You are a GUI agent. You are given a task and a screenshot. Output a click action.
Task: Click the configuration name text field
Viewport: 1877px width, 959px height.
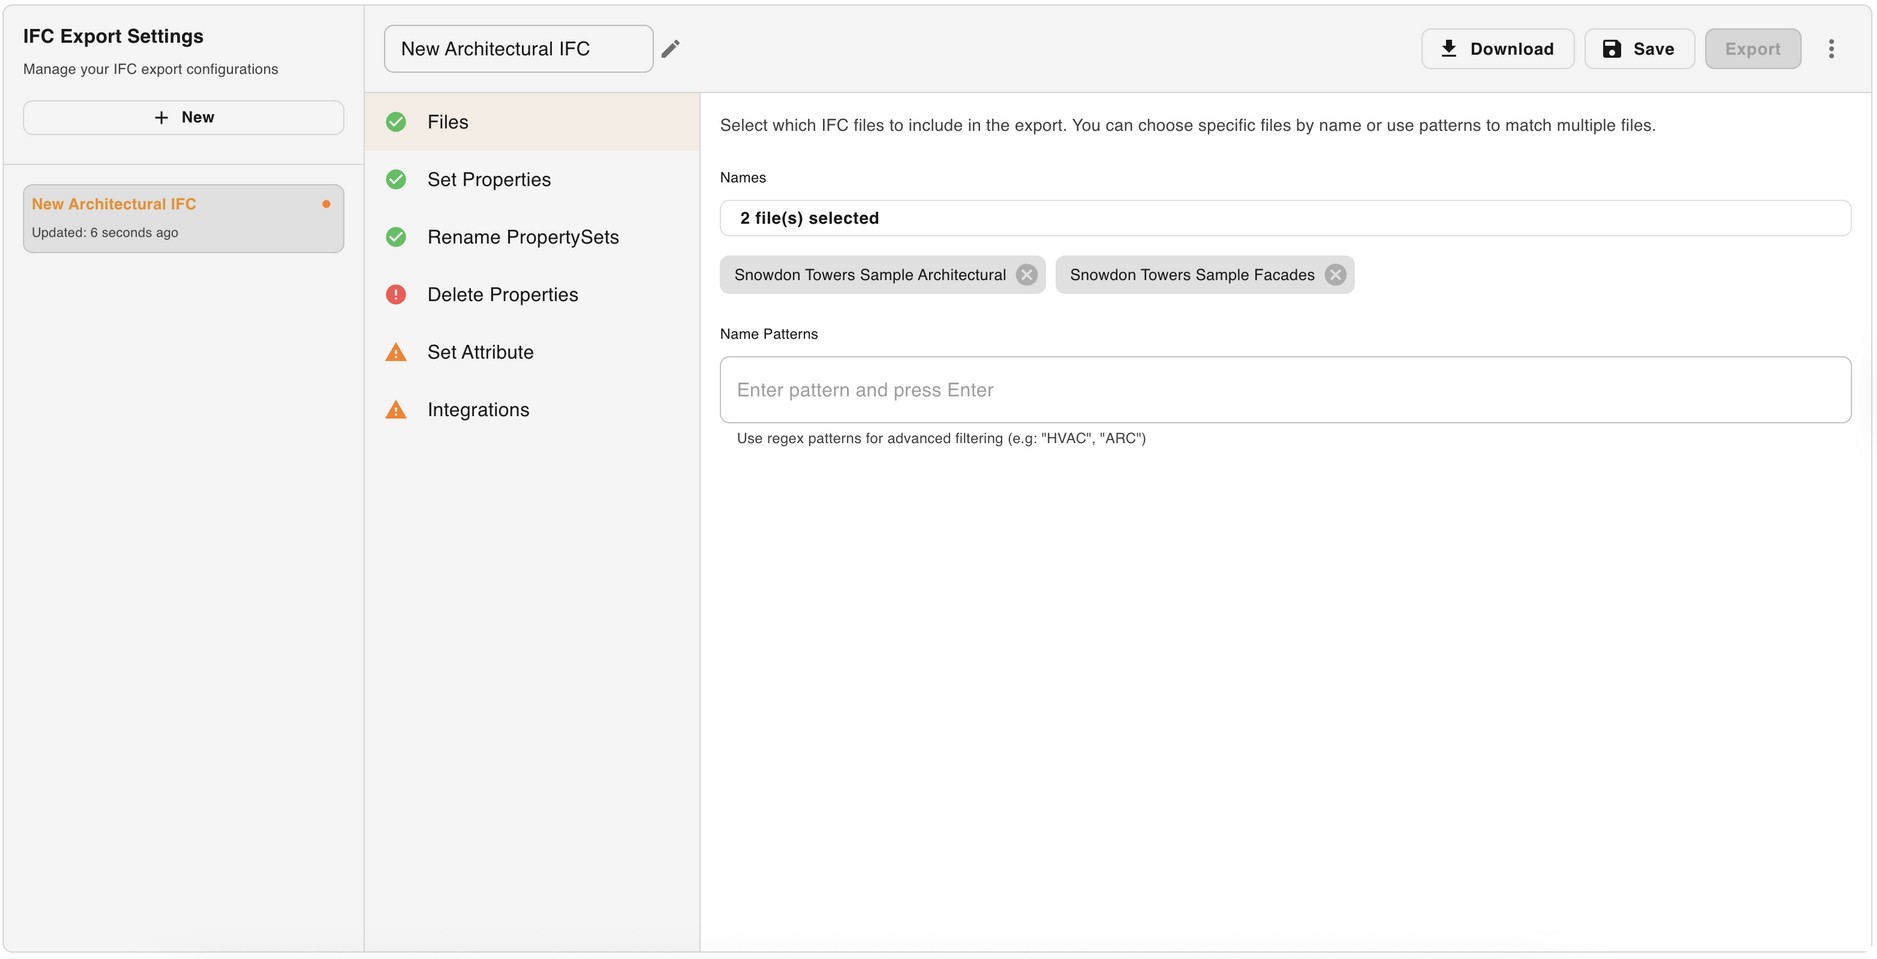(x=518, y=49)
